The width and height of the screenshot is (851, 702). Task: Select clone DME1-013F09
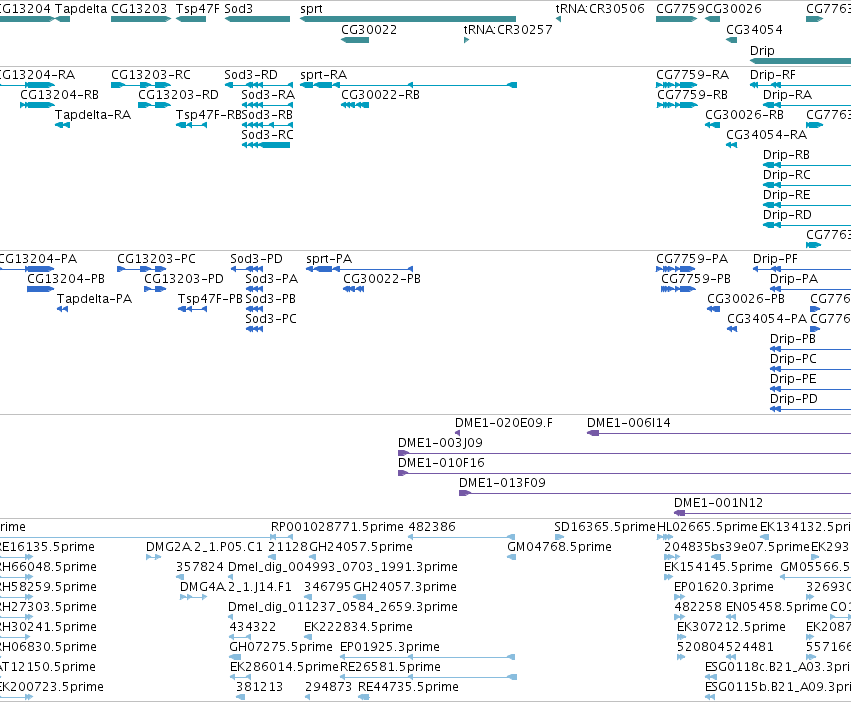click(x=502, y=483)
